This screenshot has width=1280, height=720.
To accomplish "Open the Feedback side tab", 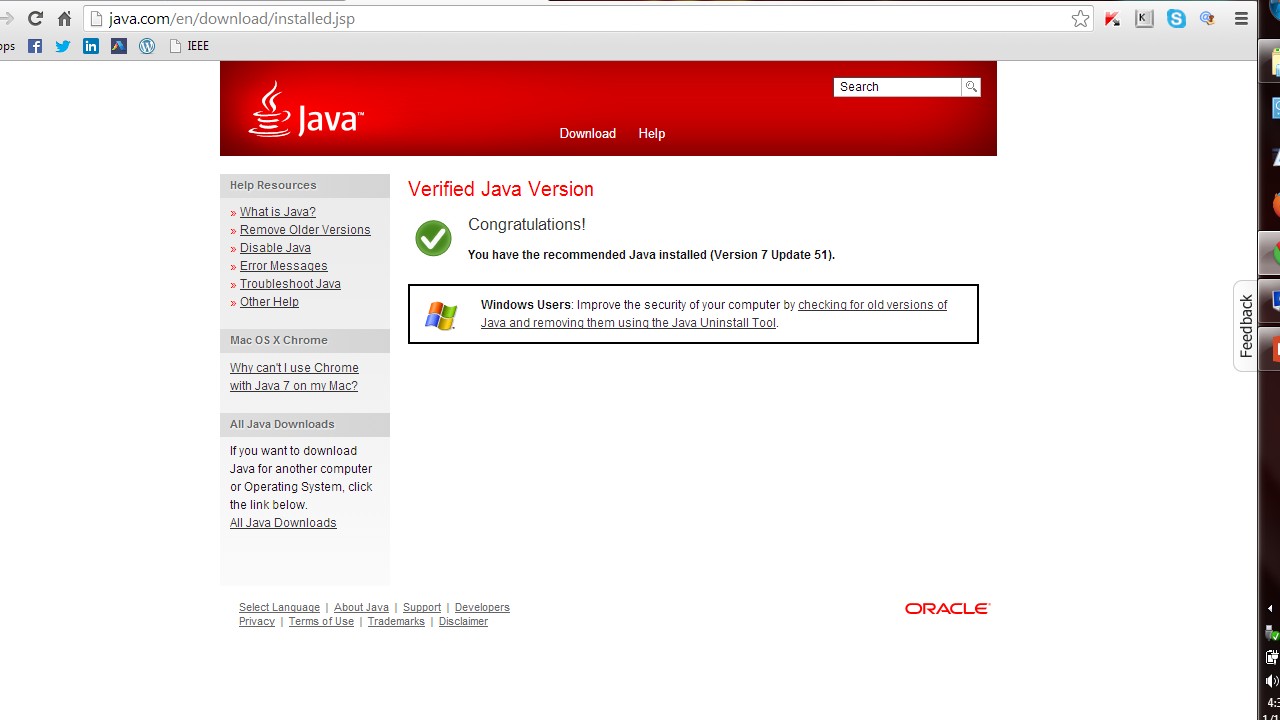I will point(1245,326).
